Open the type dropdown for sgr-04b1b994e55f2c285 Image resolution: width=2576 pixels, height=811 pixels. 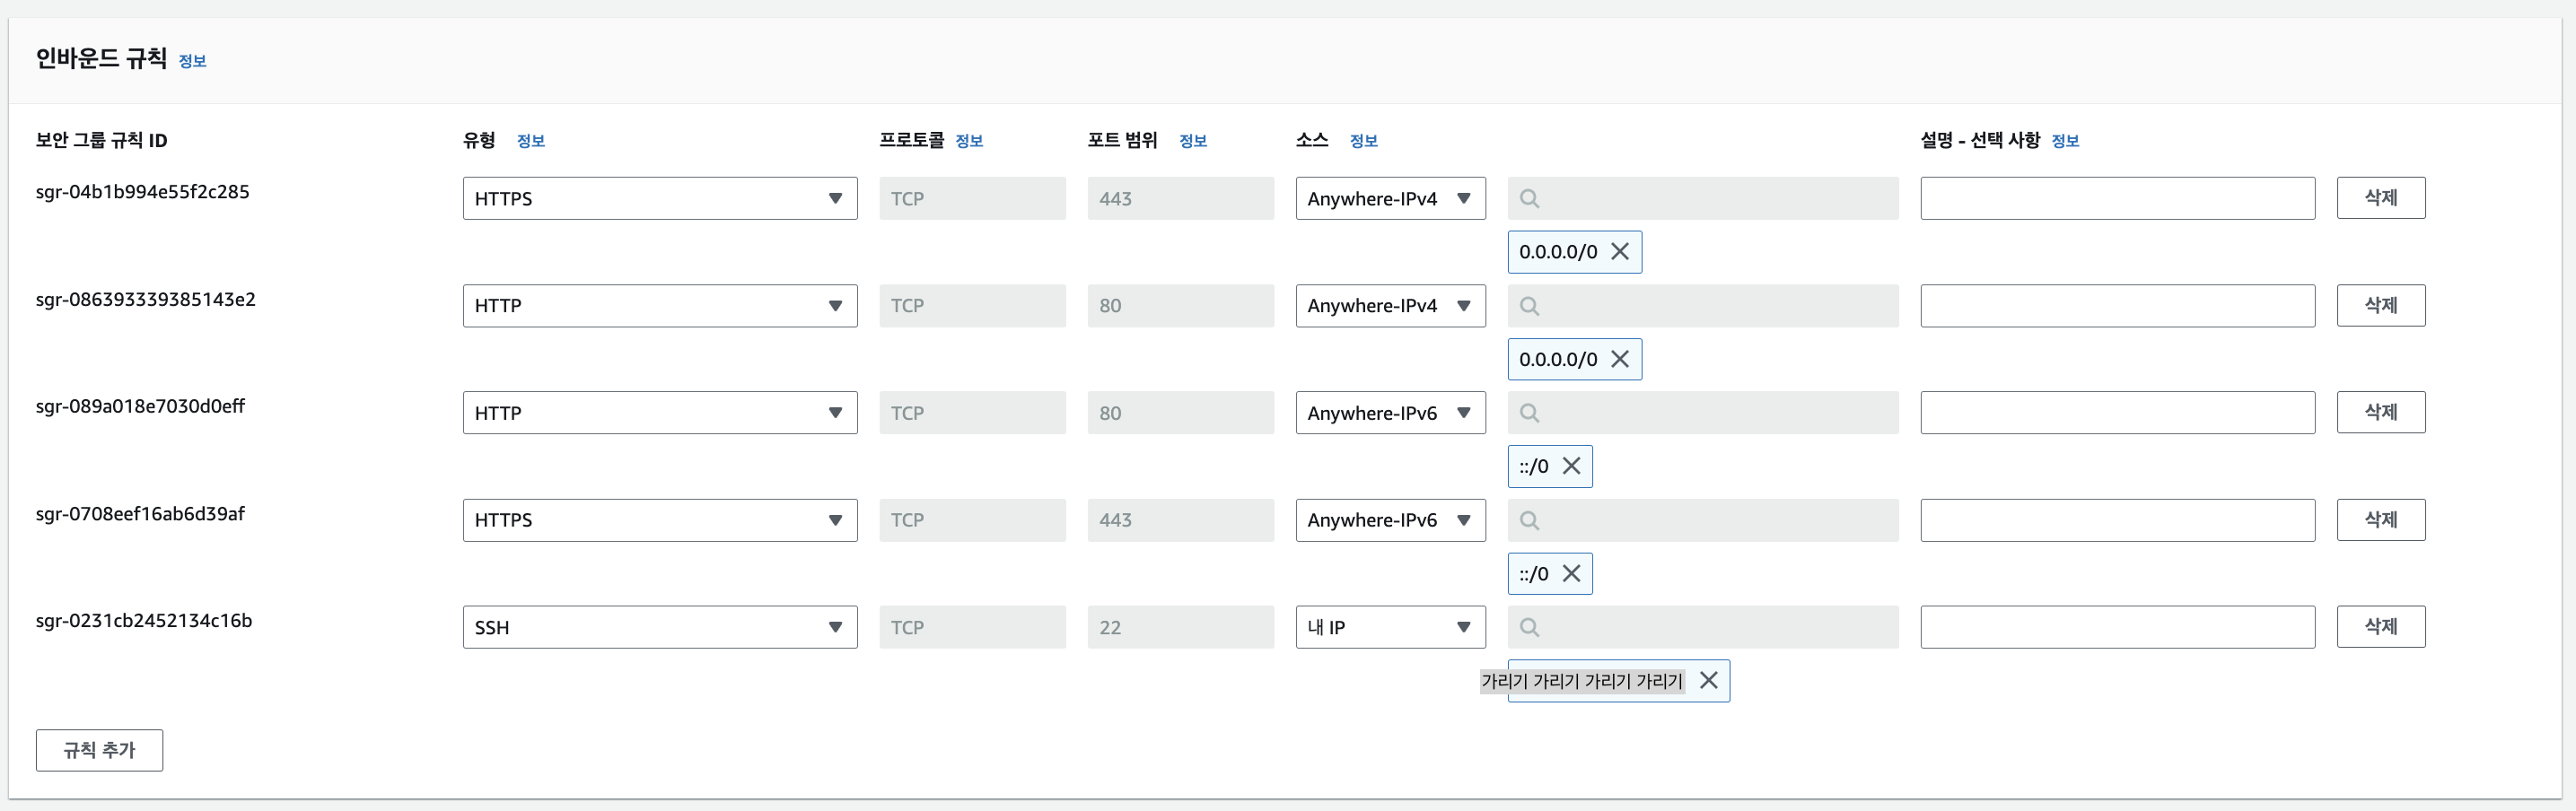coord(660,198)
